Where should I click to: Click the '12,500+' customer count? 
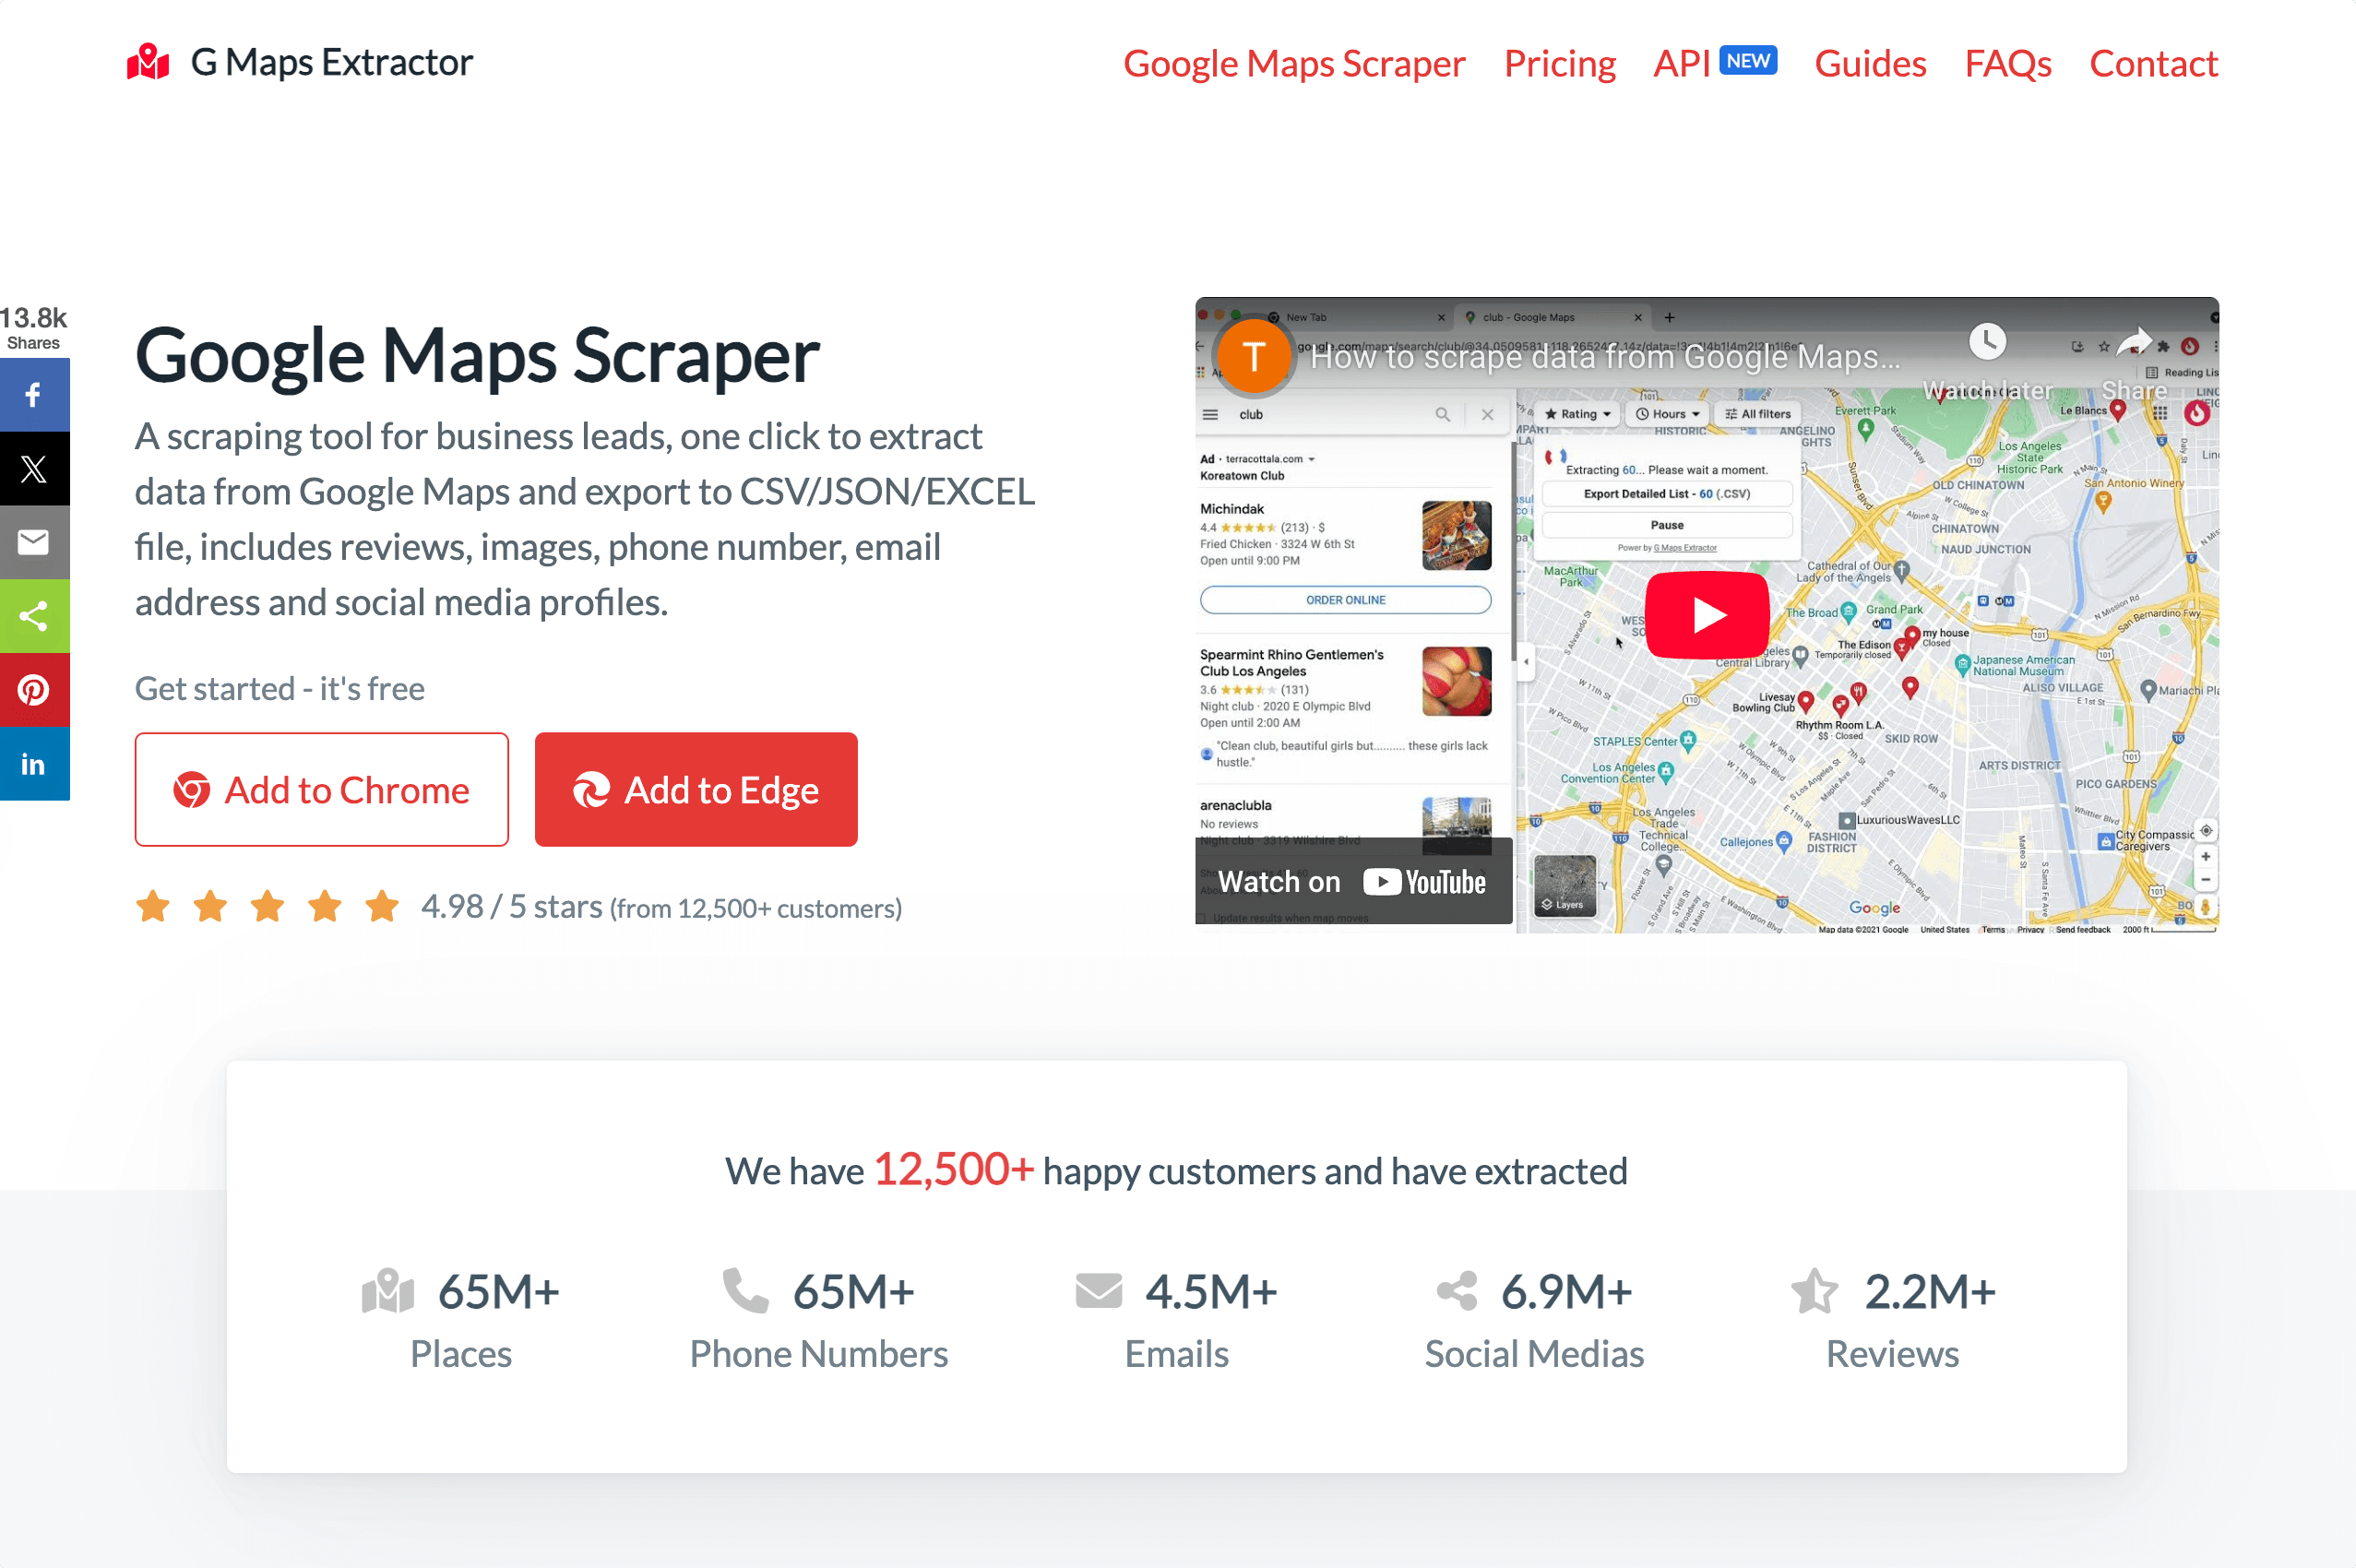tap(953, 1169)
